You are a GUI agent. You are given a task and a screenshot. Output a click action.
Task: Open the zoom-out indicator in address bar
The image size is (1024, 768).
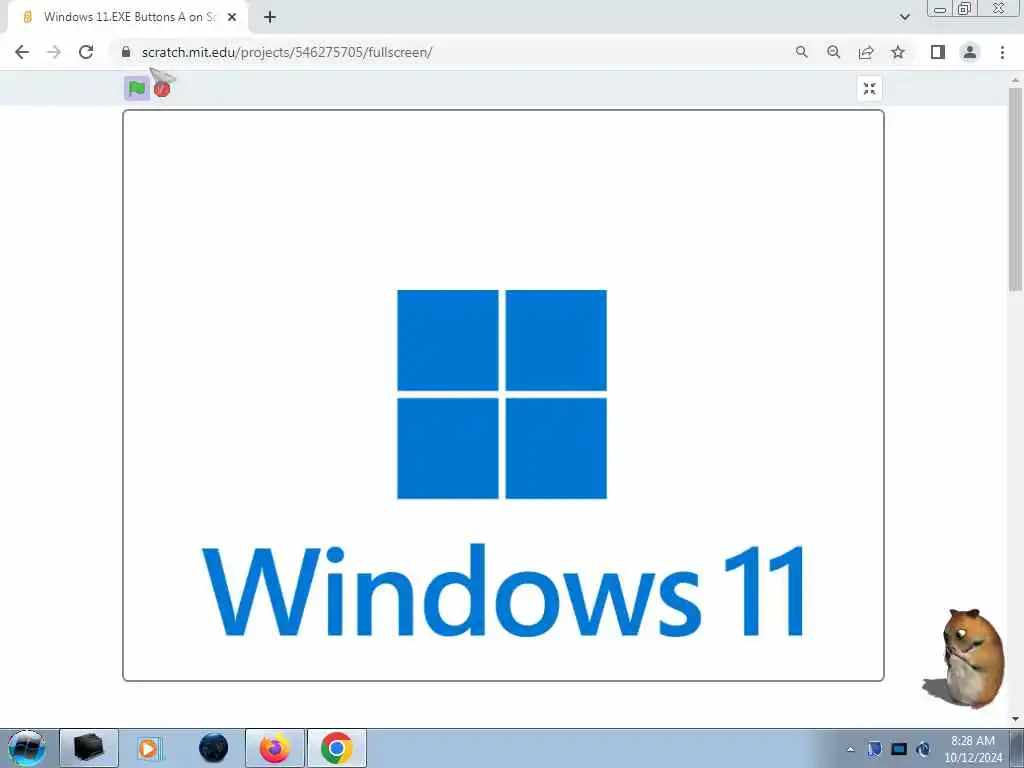(833, 52)
